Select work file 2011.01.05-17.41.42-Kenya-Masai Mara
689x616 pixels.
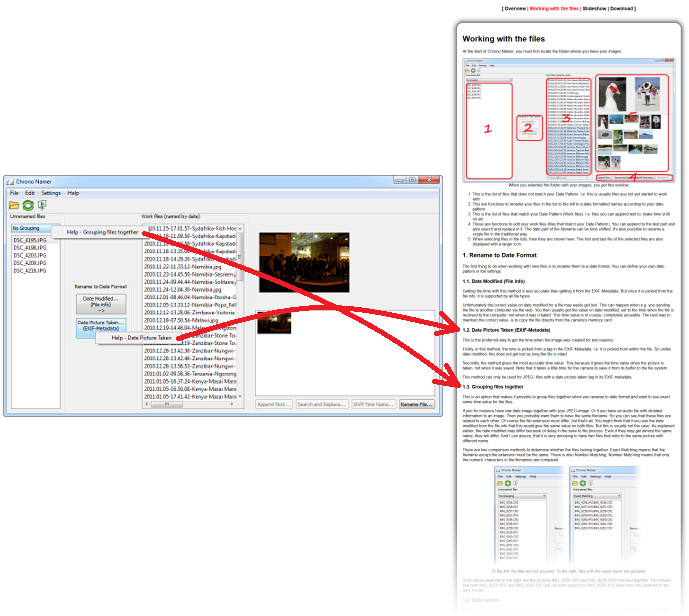pyautogui.click(x=190, y=397)
